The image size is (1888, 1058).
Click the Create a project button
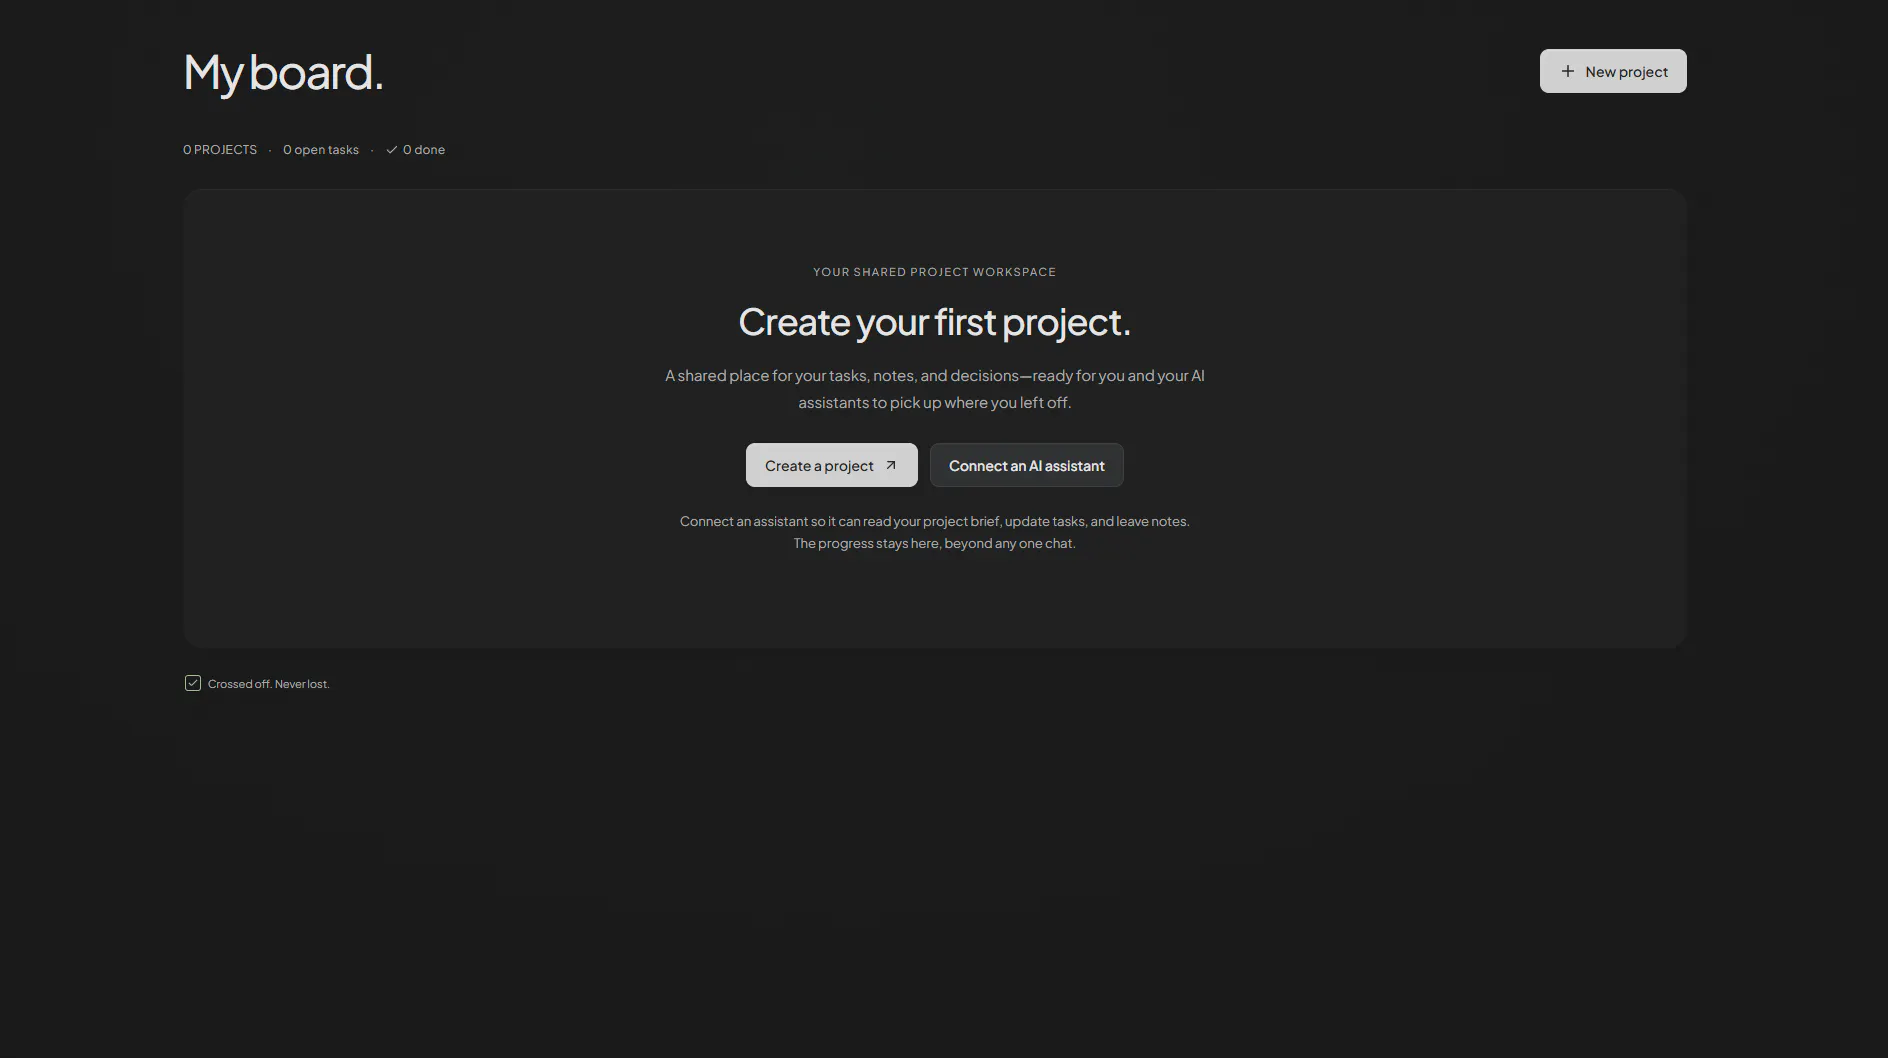click(x=832, y=465)
